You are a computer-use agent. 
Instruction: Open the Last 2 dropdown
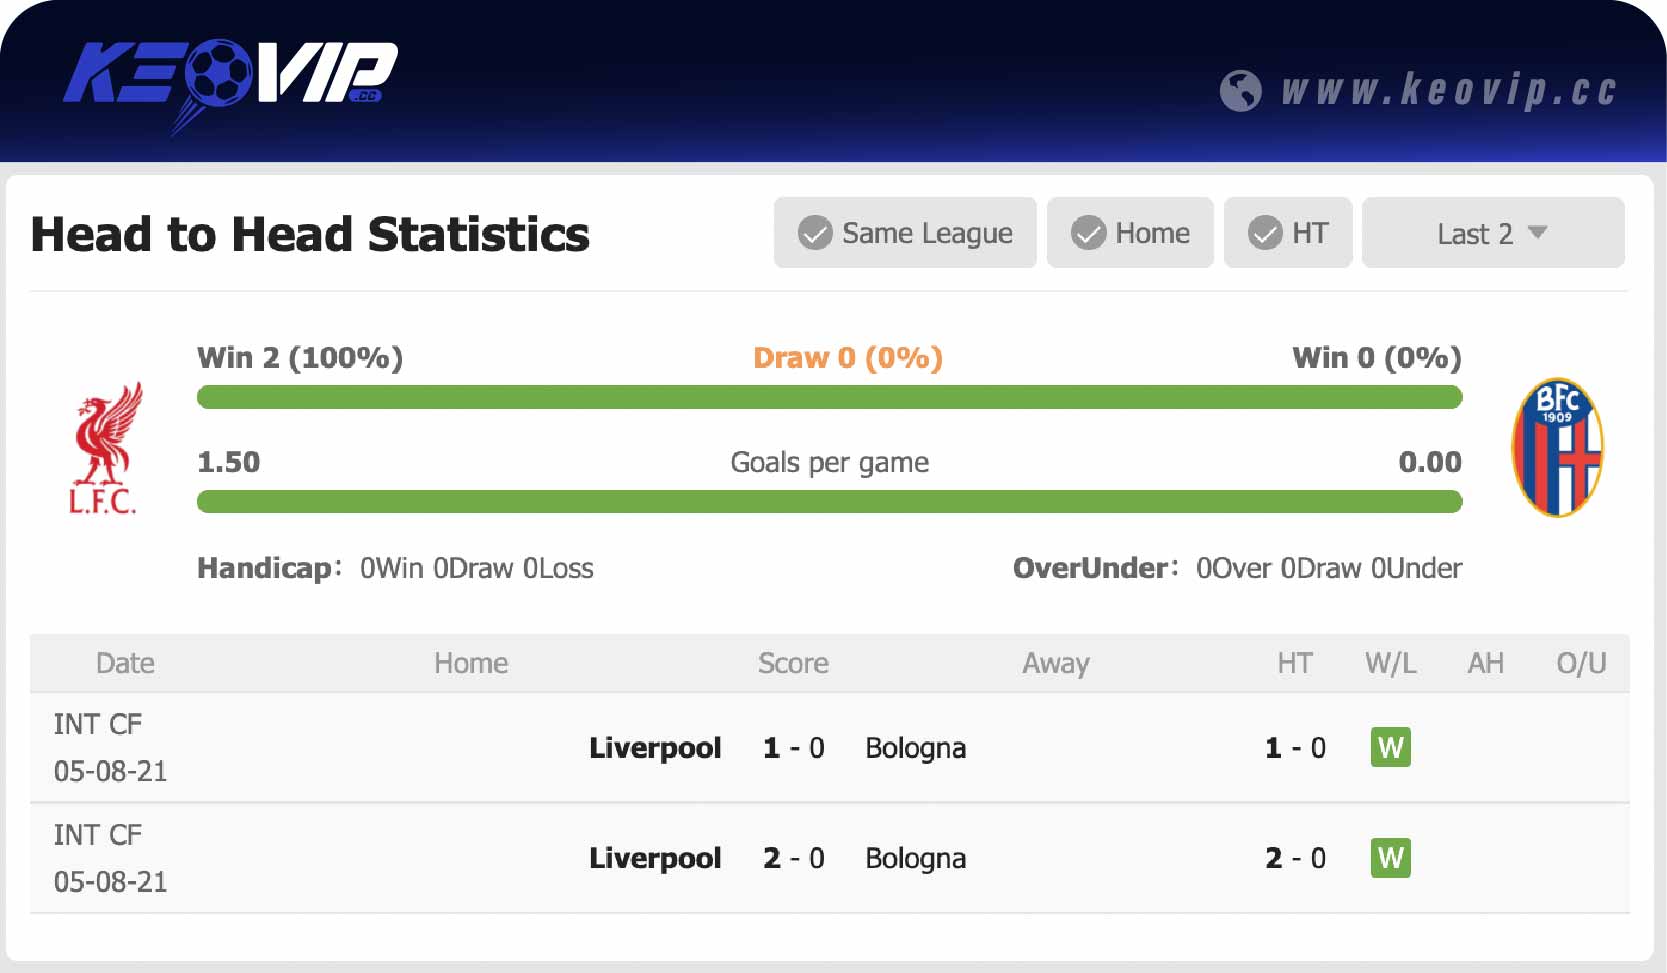1492,233
